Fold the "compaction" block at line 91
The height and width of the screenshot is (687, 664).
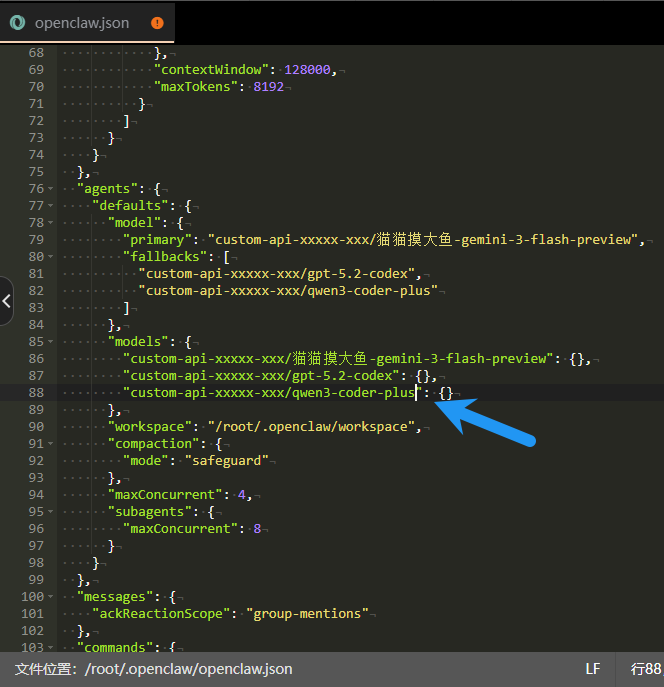tap(51, 443)
